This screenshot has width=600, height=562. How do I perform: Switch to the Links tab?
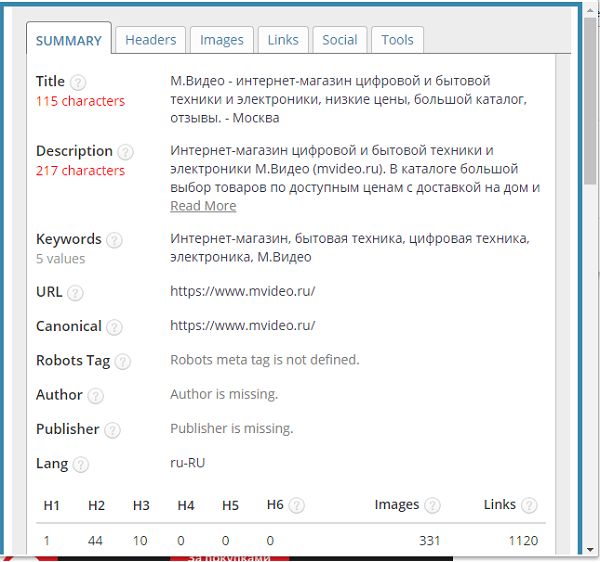[283, 40]
